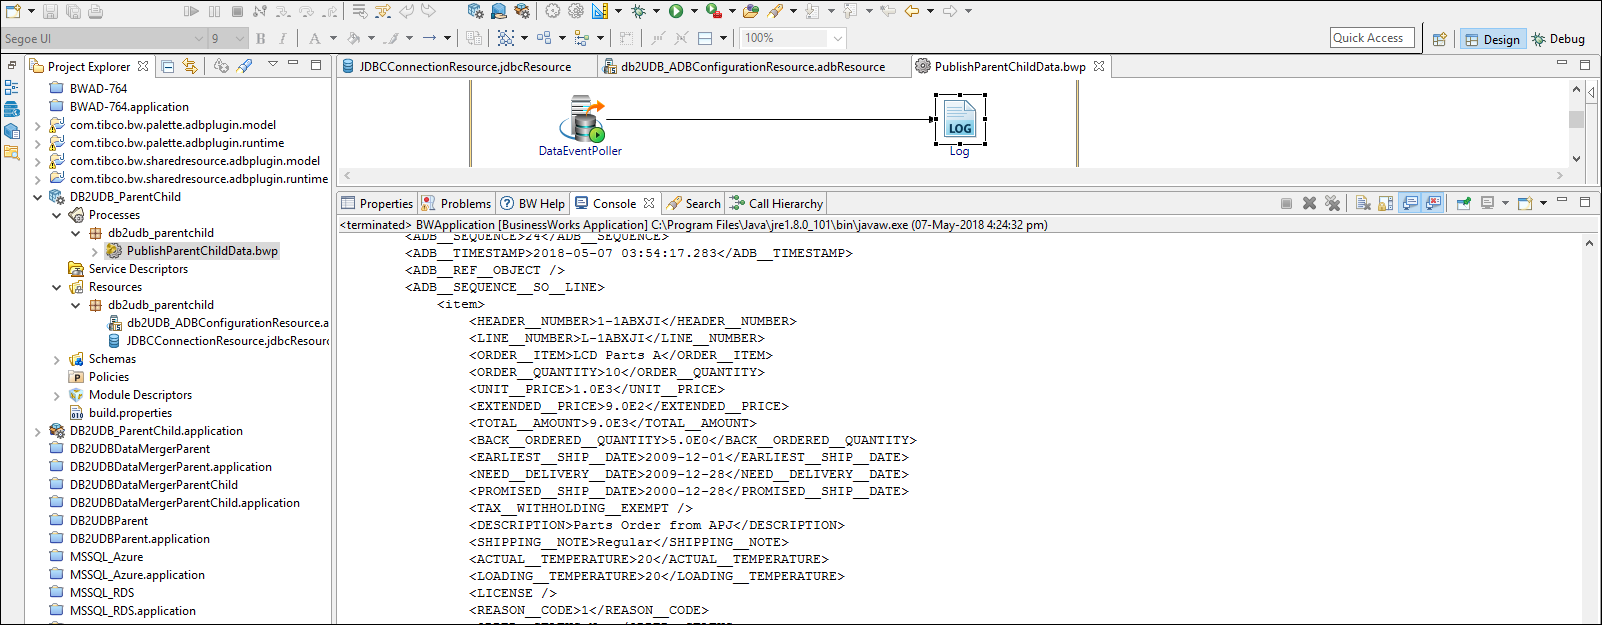Toggle Show Console When Standard Error Changes

[x=1433, y=203]
